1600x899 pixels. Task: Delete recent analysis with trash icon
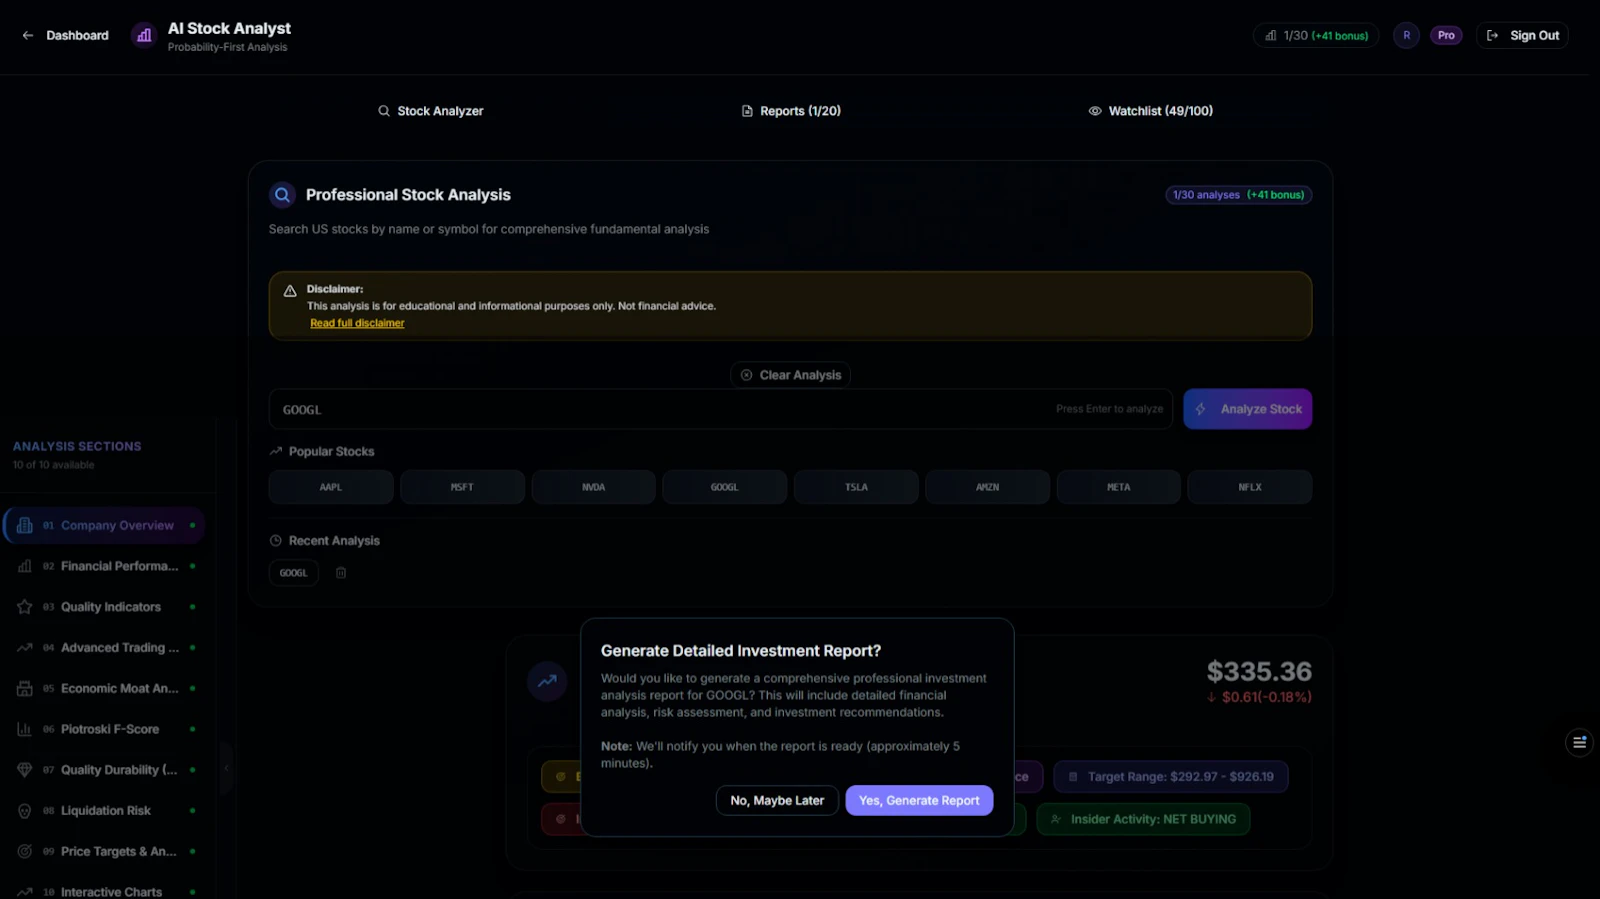click(341, 573)
